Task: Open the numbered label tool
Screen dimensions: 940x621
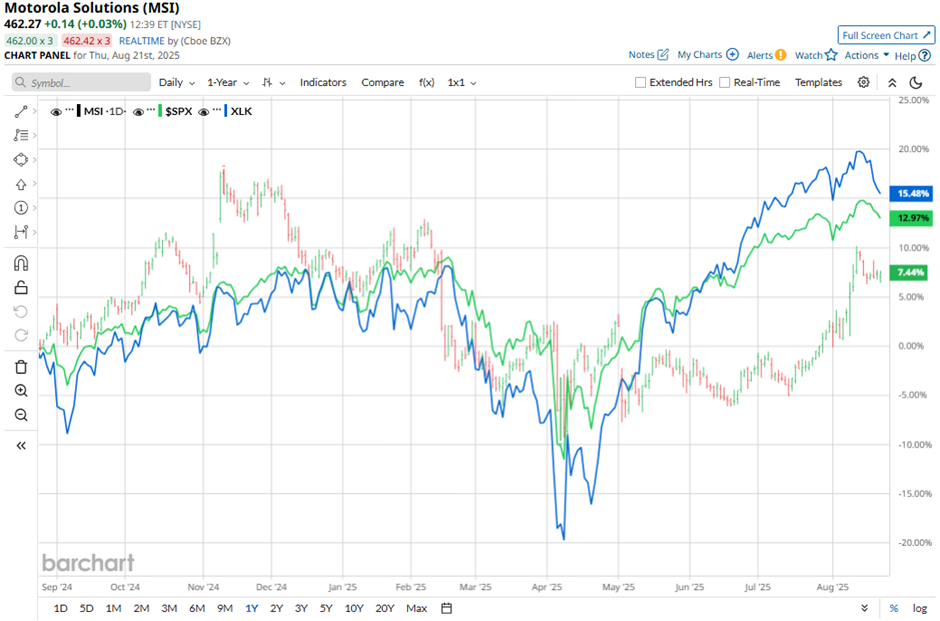Action: pos(20,208)
